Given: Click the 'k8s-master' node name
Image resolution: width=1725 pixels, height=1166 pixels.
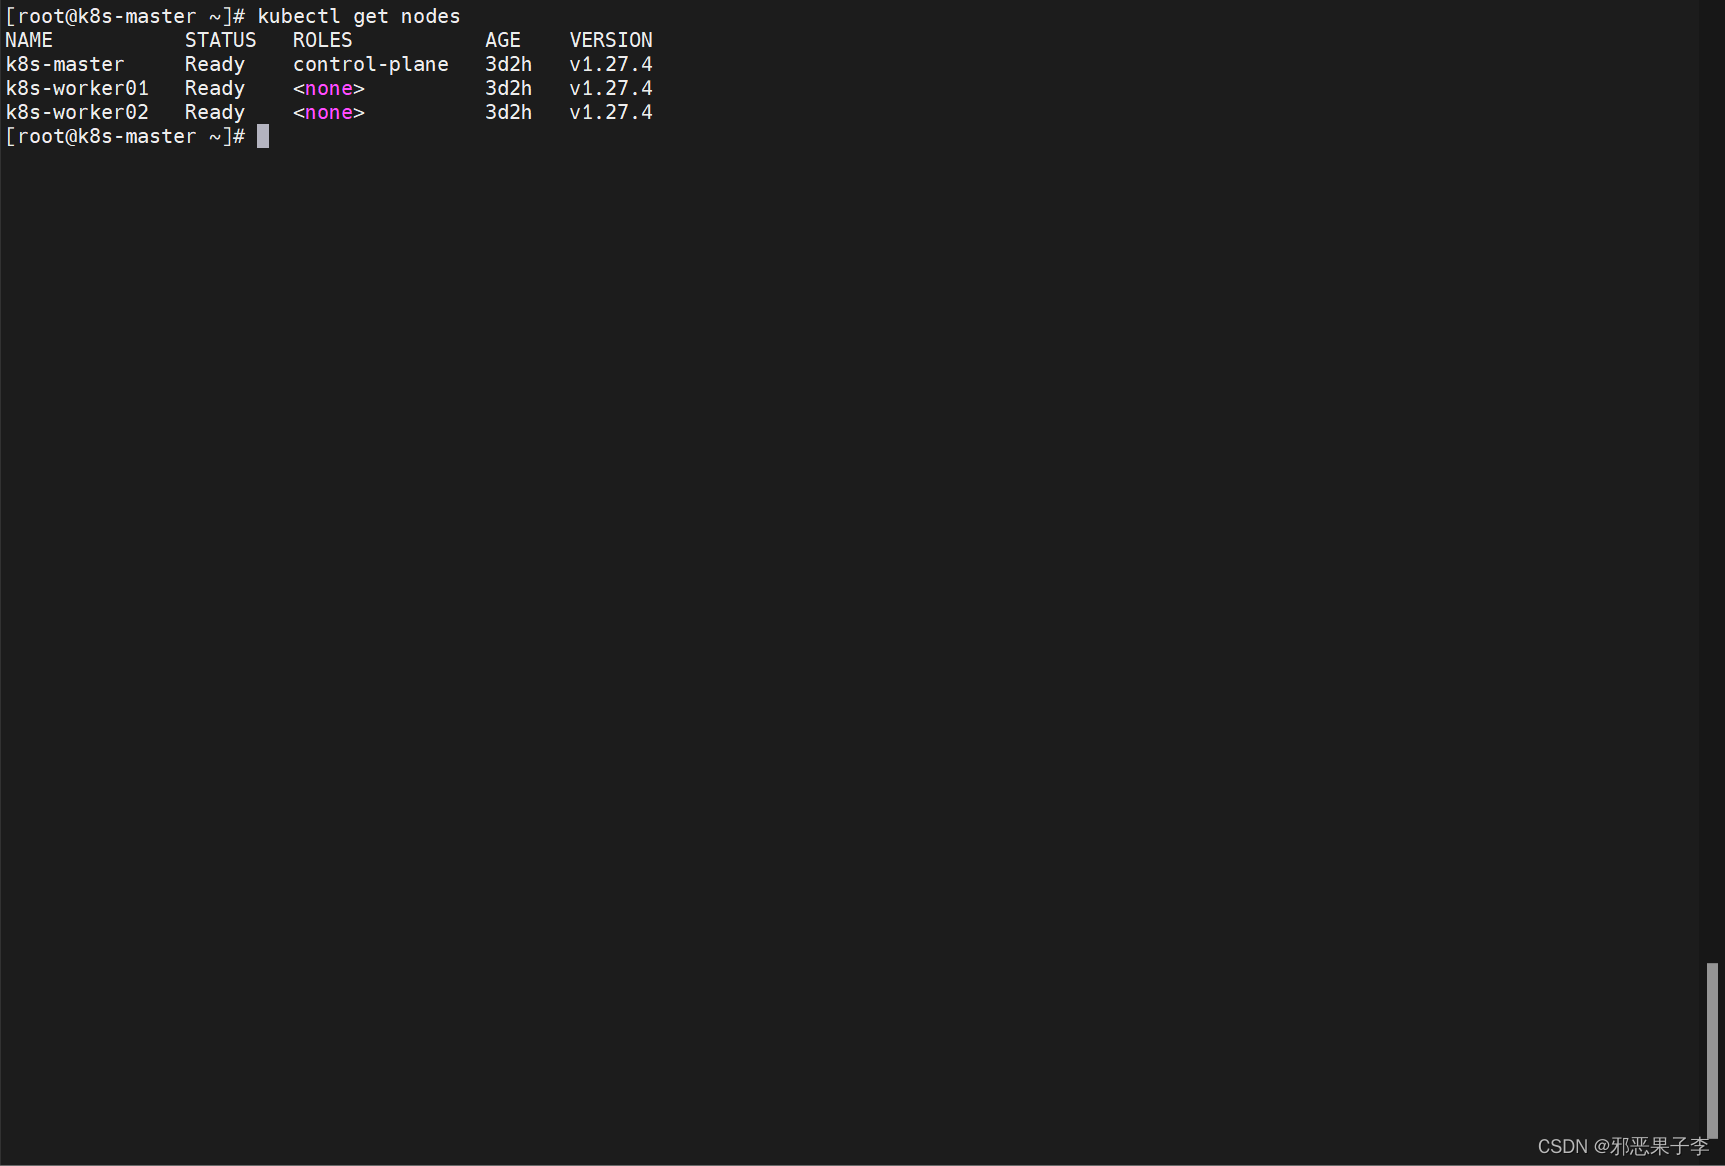Looking at the screenshot, I should tap(65, 64).
